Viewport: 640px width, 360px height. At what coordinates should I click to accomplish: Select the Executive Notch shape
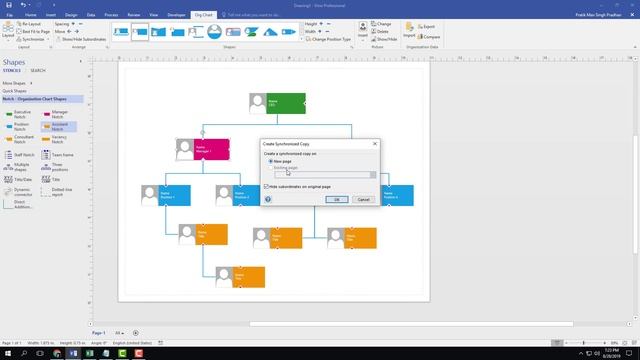click(x=19, y=114)
